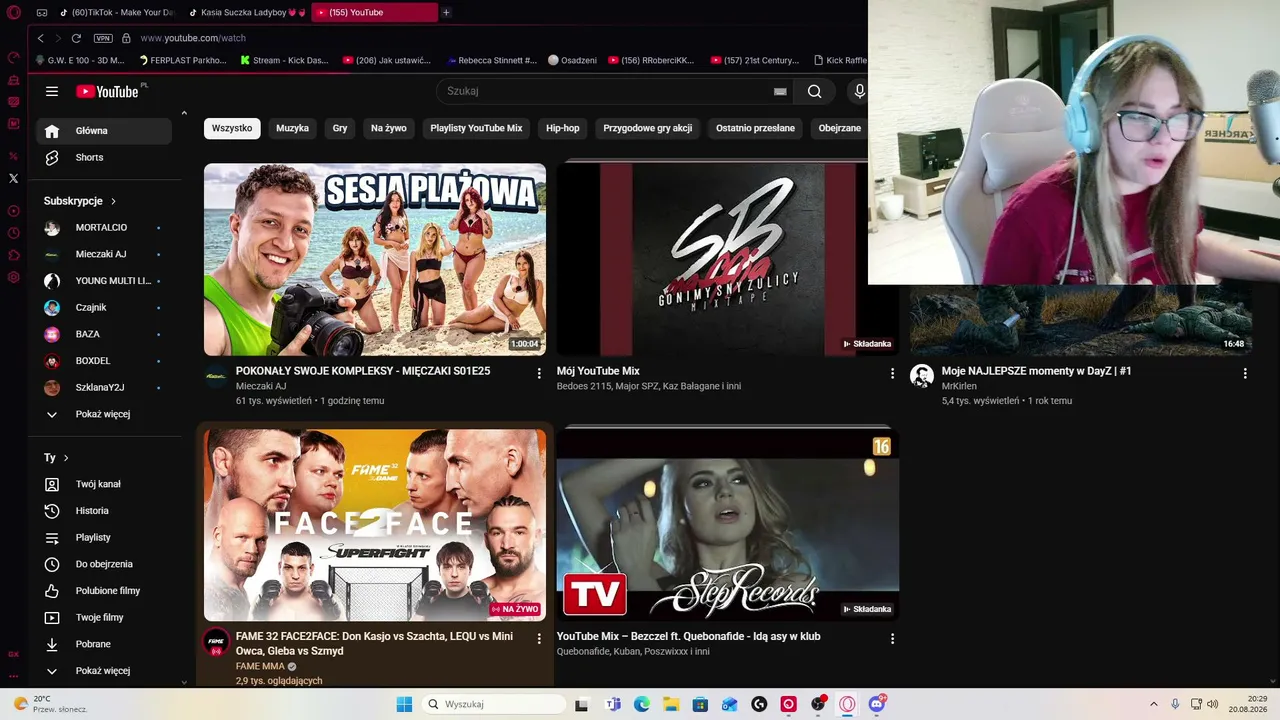1280x720 pixels.
Task: Open Historia in the sidebar
Action: coord(104,511)
